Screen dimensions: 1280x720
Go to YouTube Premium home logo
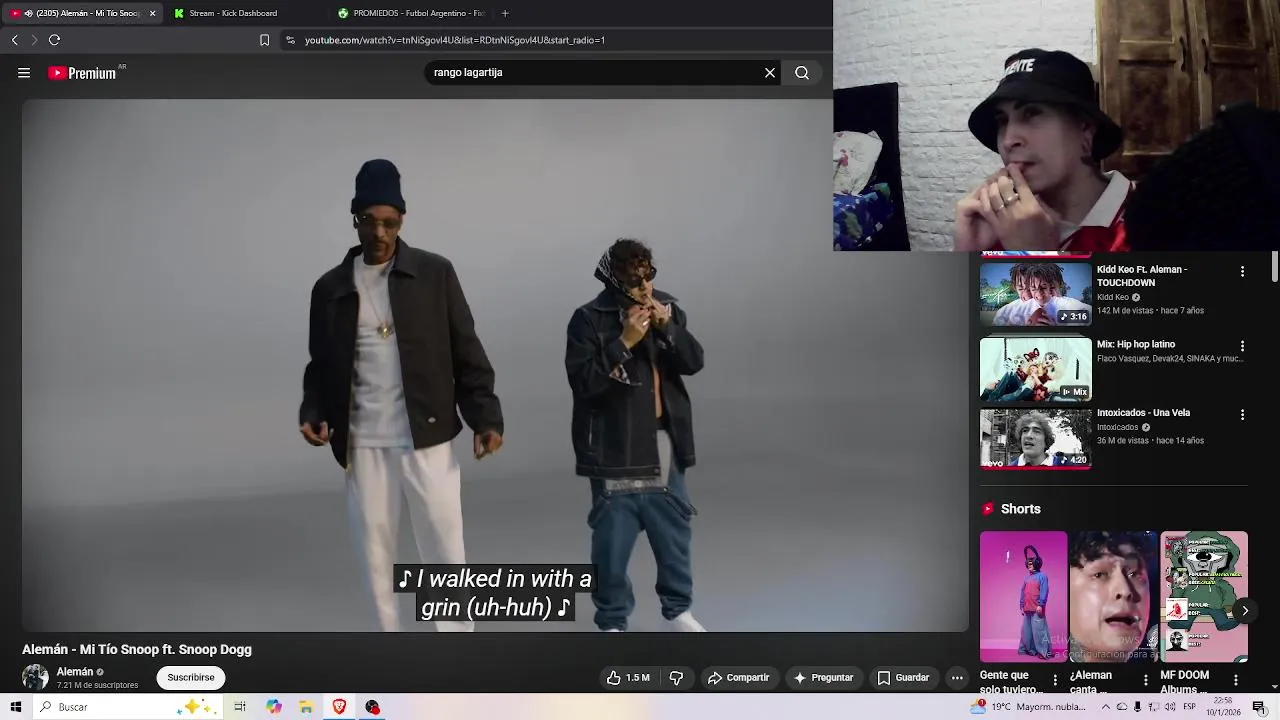click(84, 73)
